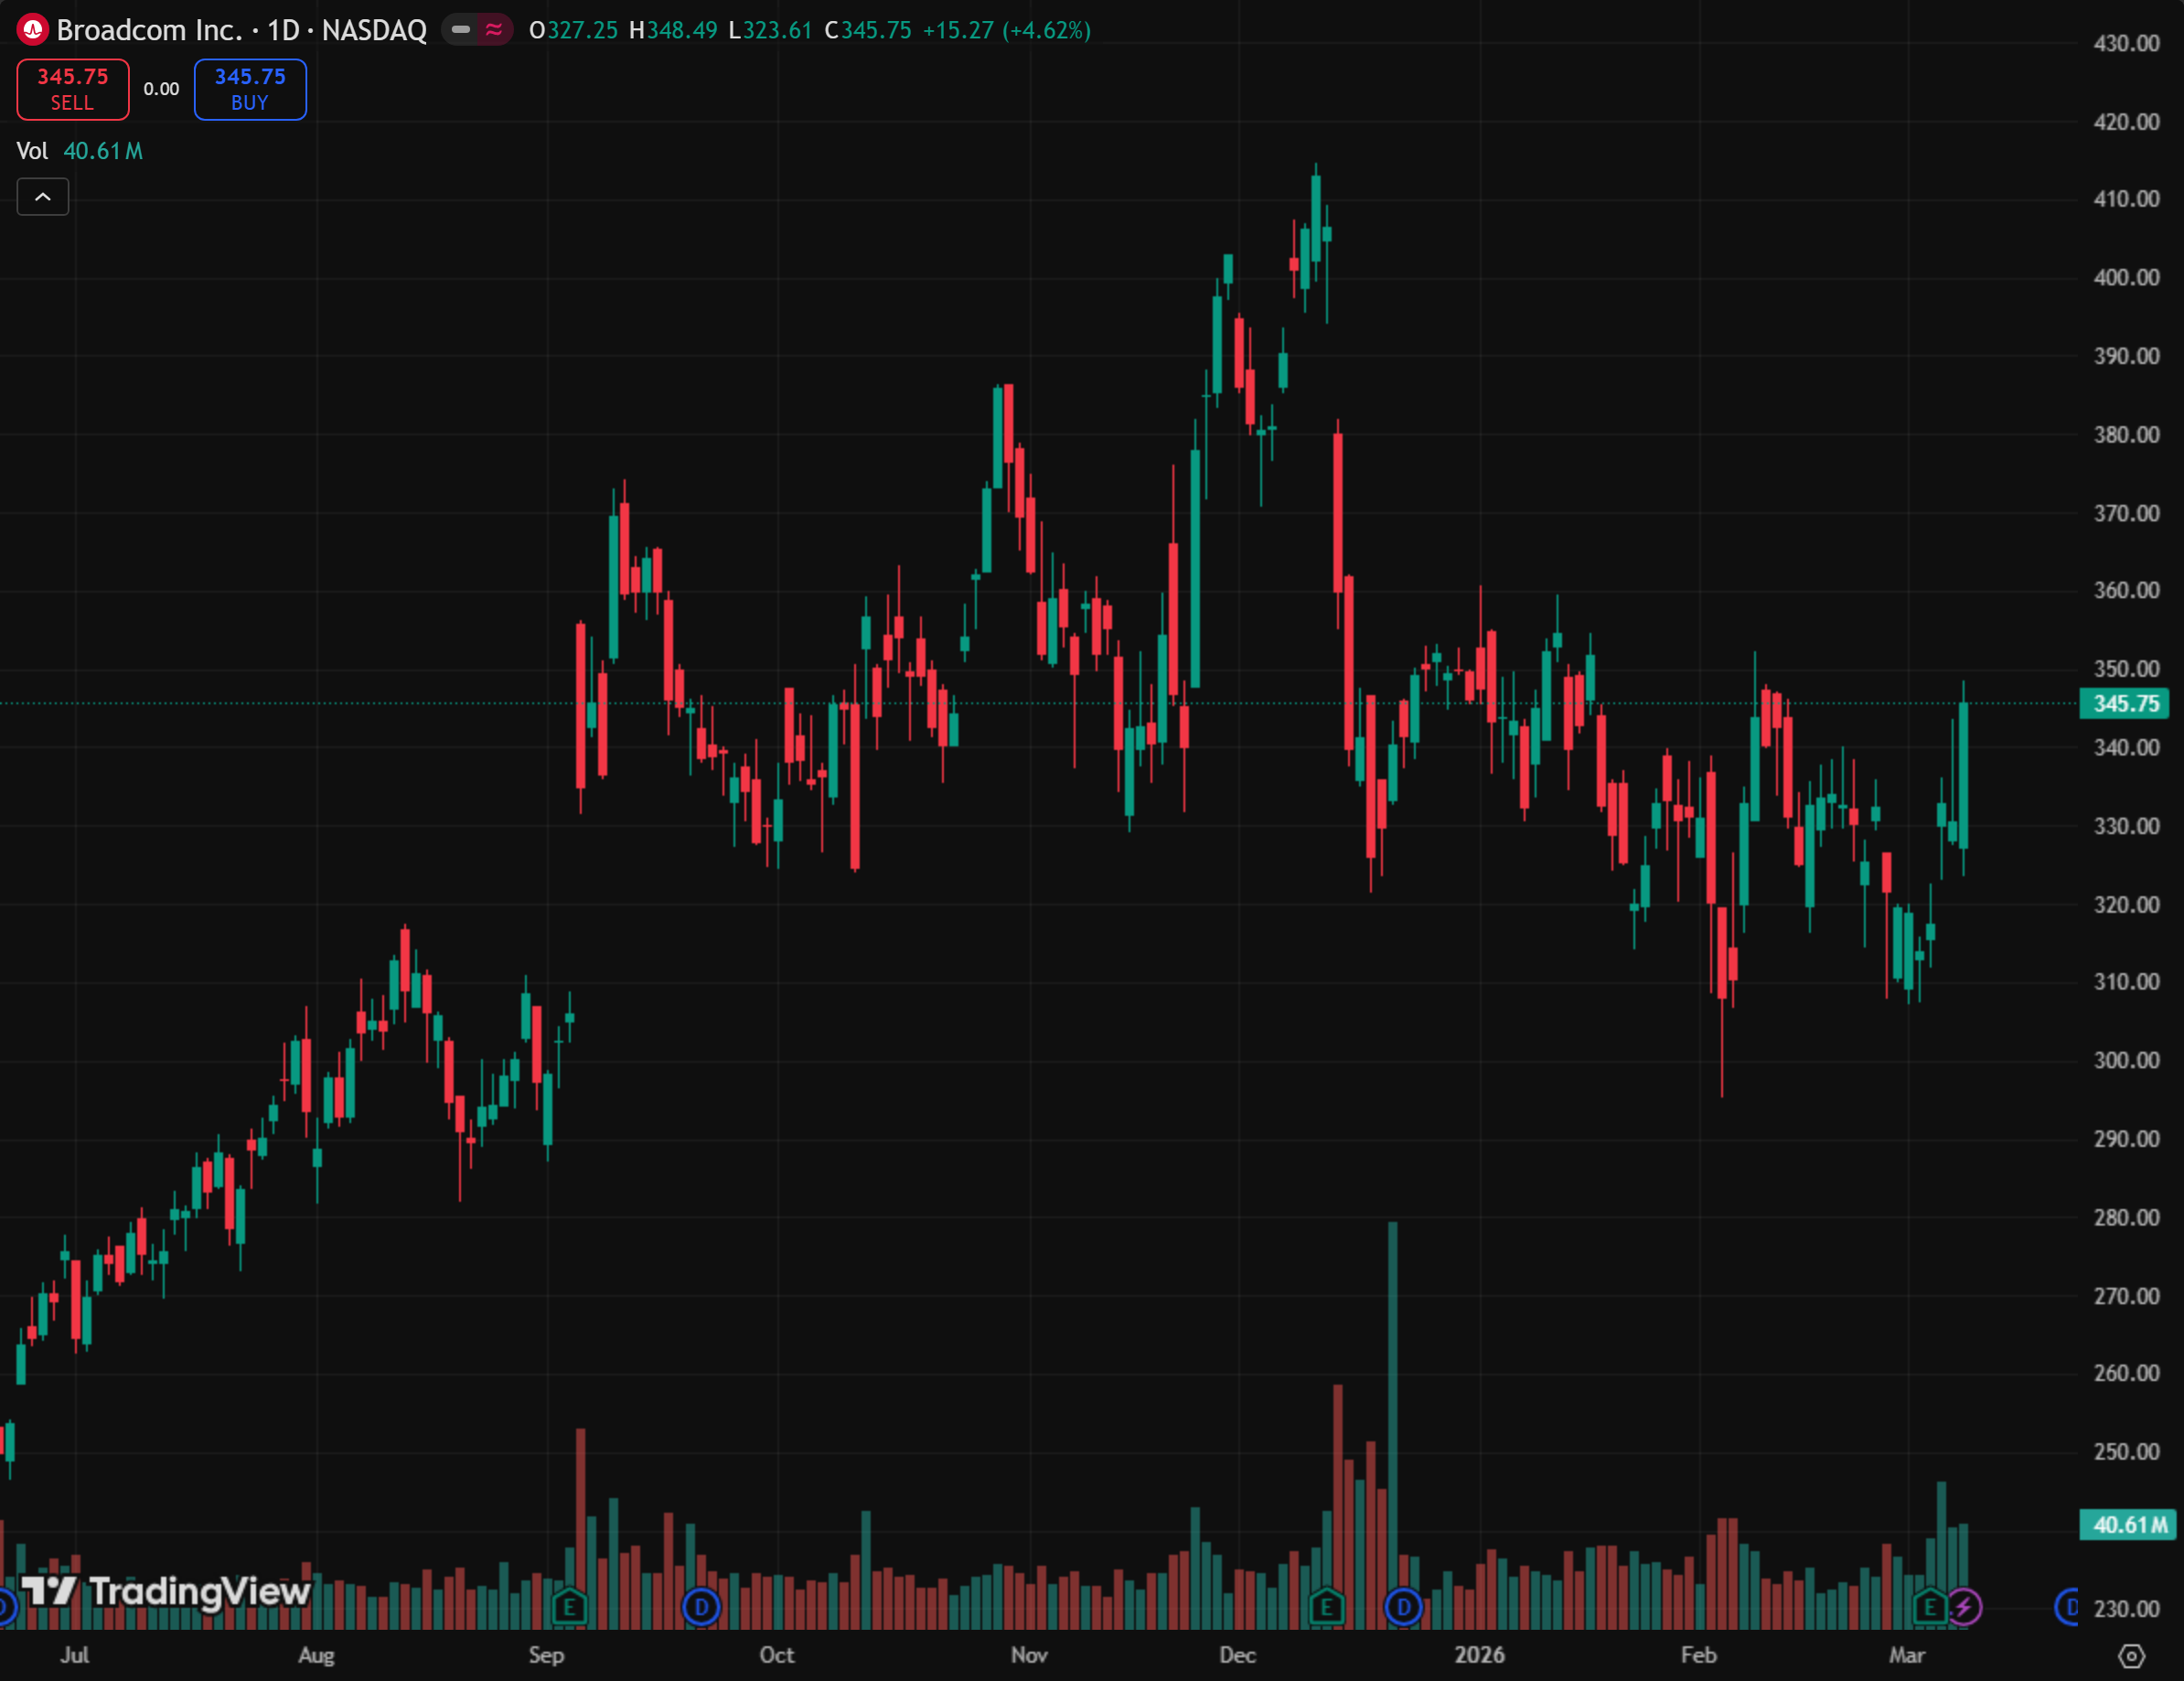Screen dimensions: 2184x1681
Task: Click the Vol indicator legend label
Action: point(32,151)
